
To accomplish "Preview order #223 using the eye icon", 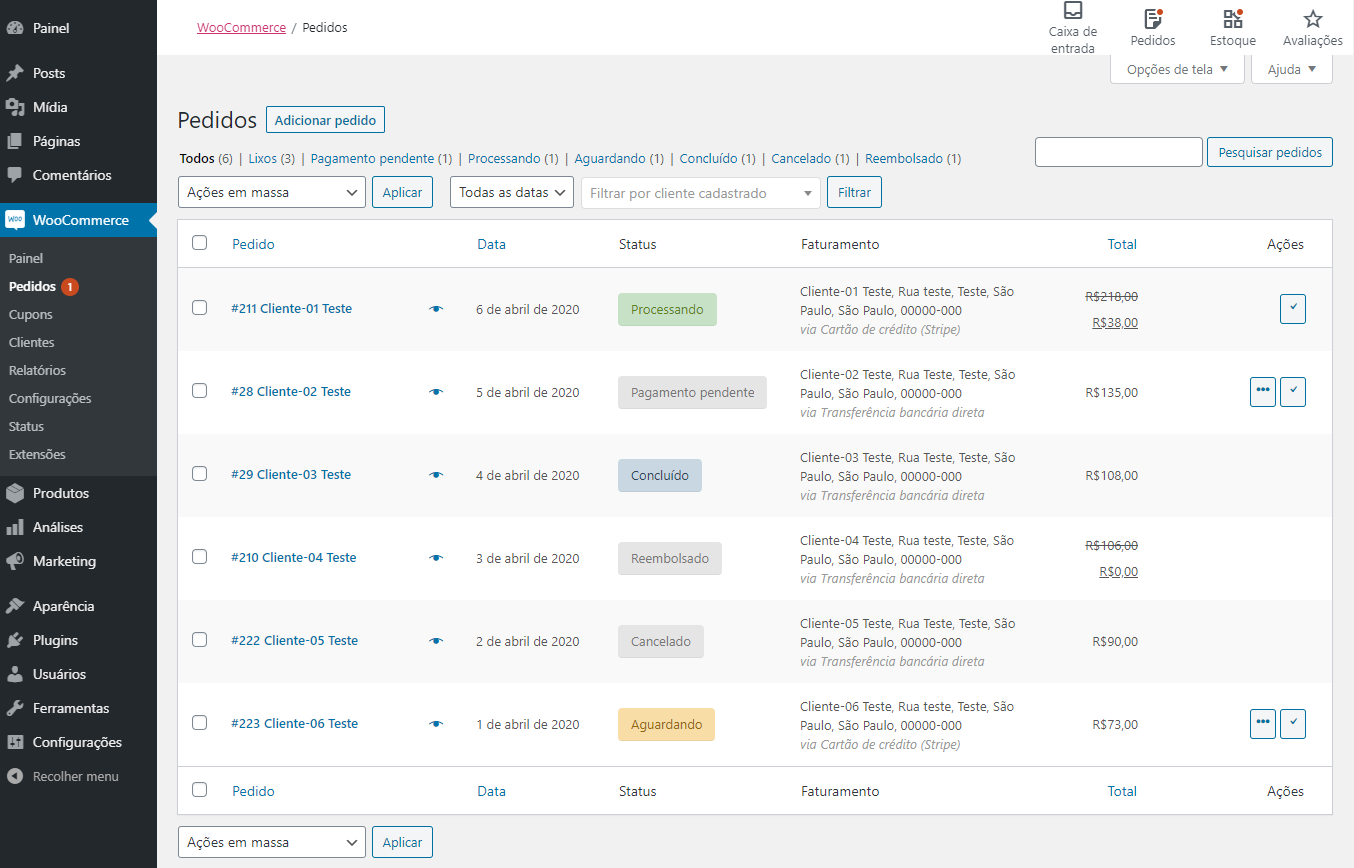I will [436, 724].
